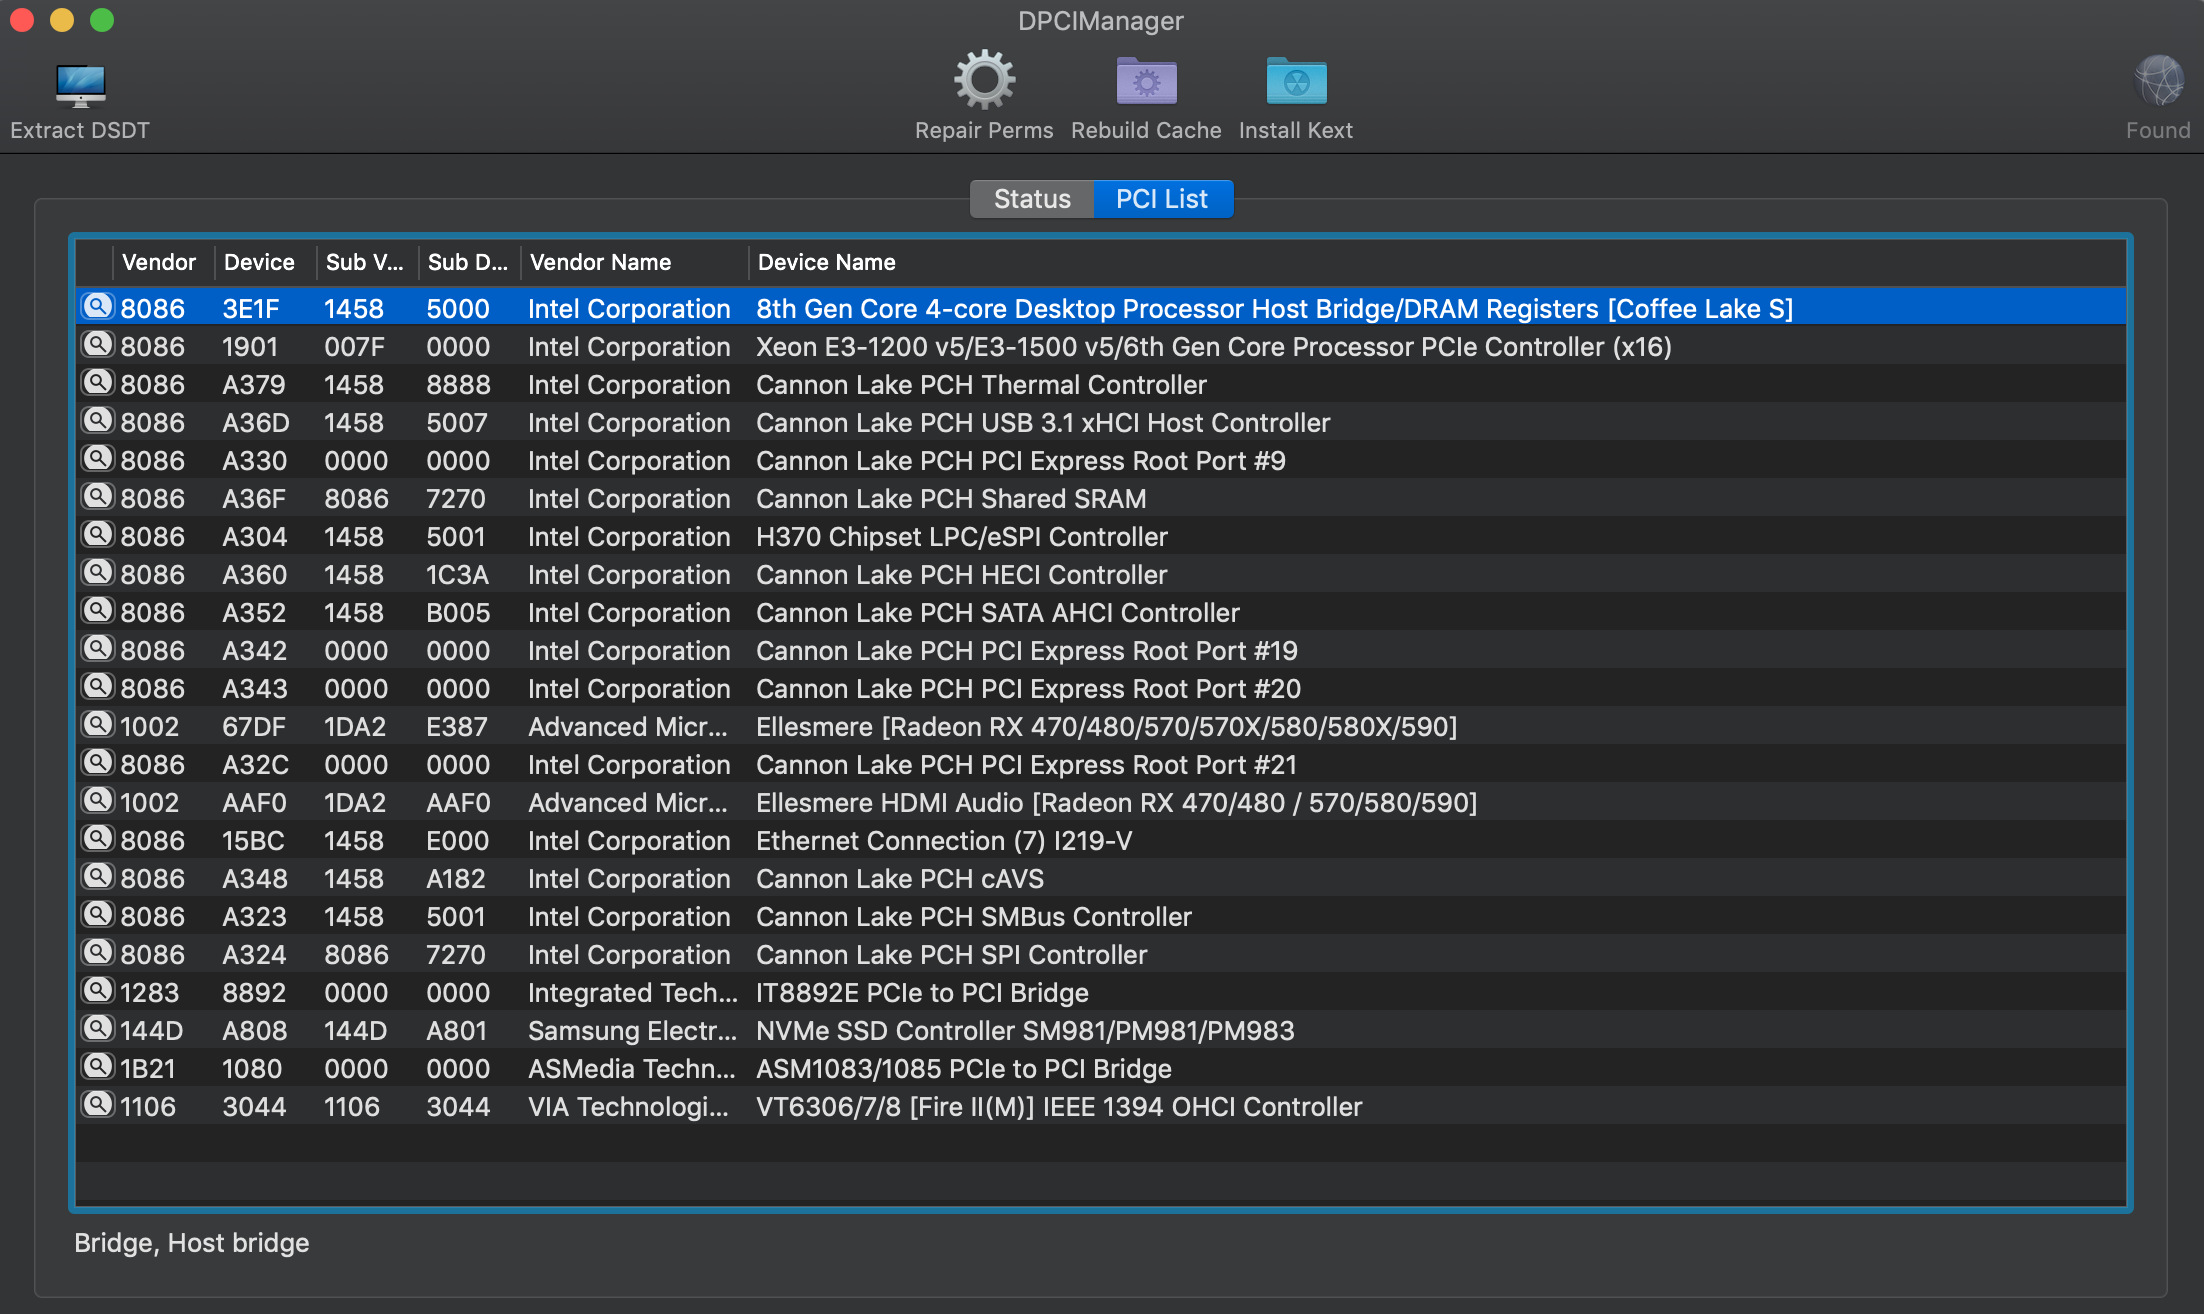Click the Cannon Lake PCH SATA AHCI Controller text

coord(998,613)
